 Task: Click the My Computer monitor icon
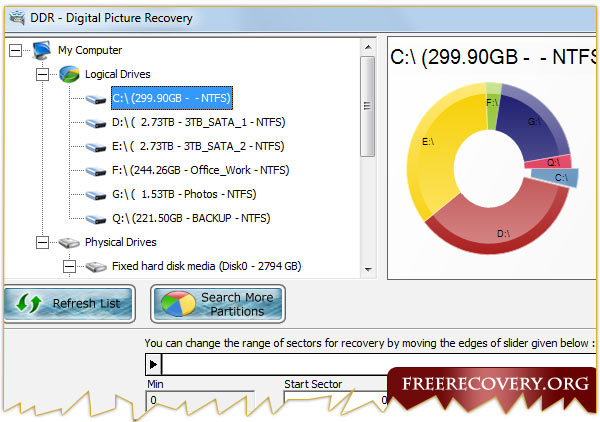(x=42, y=50)
